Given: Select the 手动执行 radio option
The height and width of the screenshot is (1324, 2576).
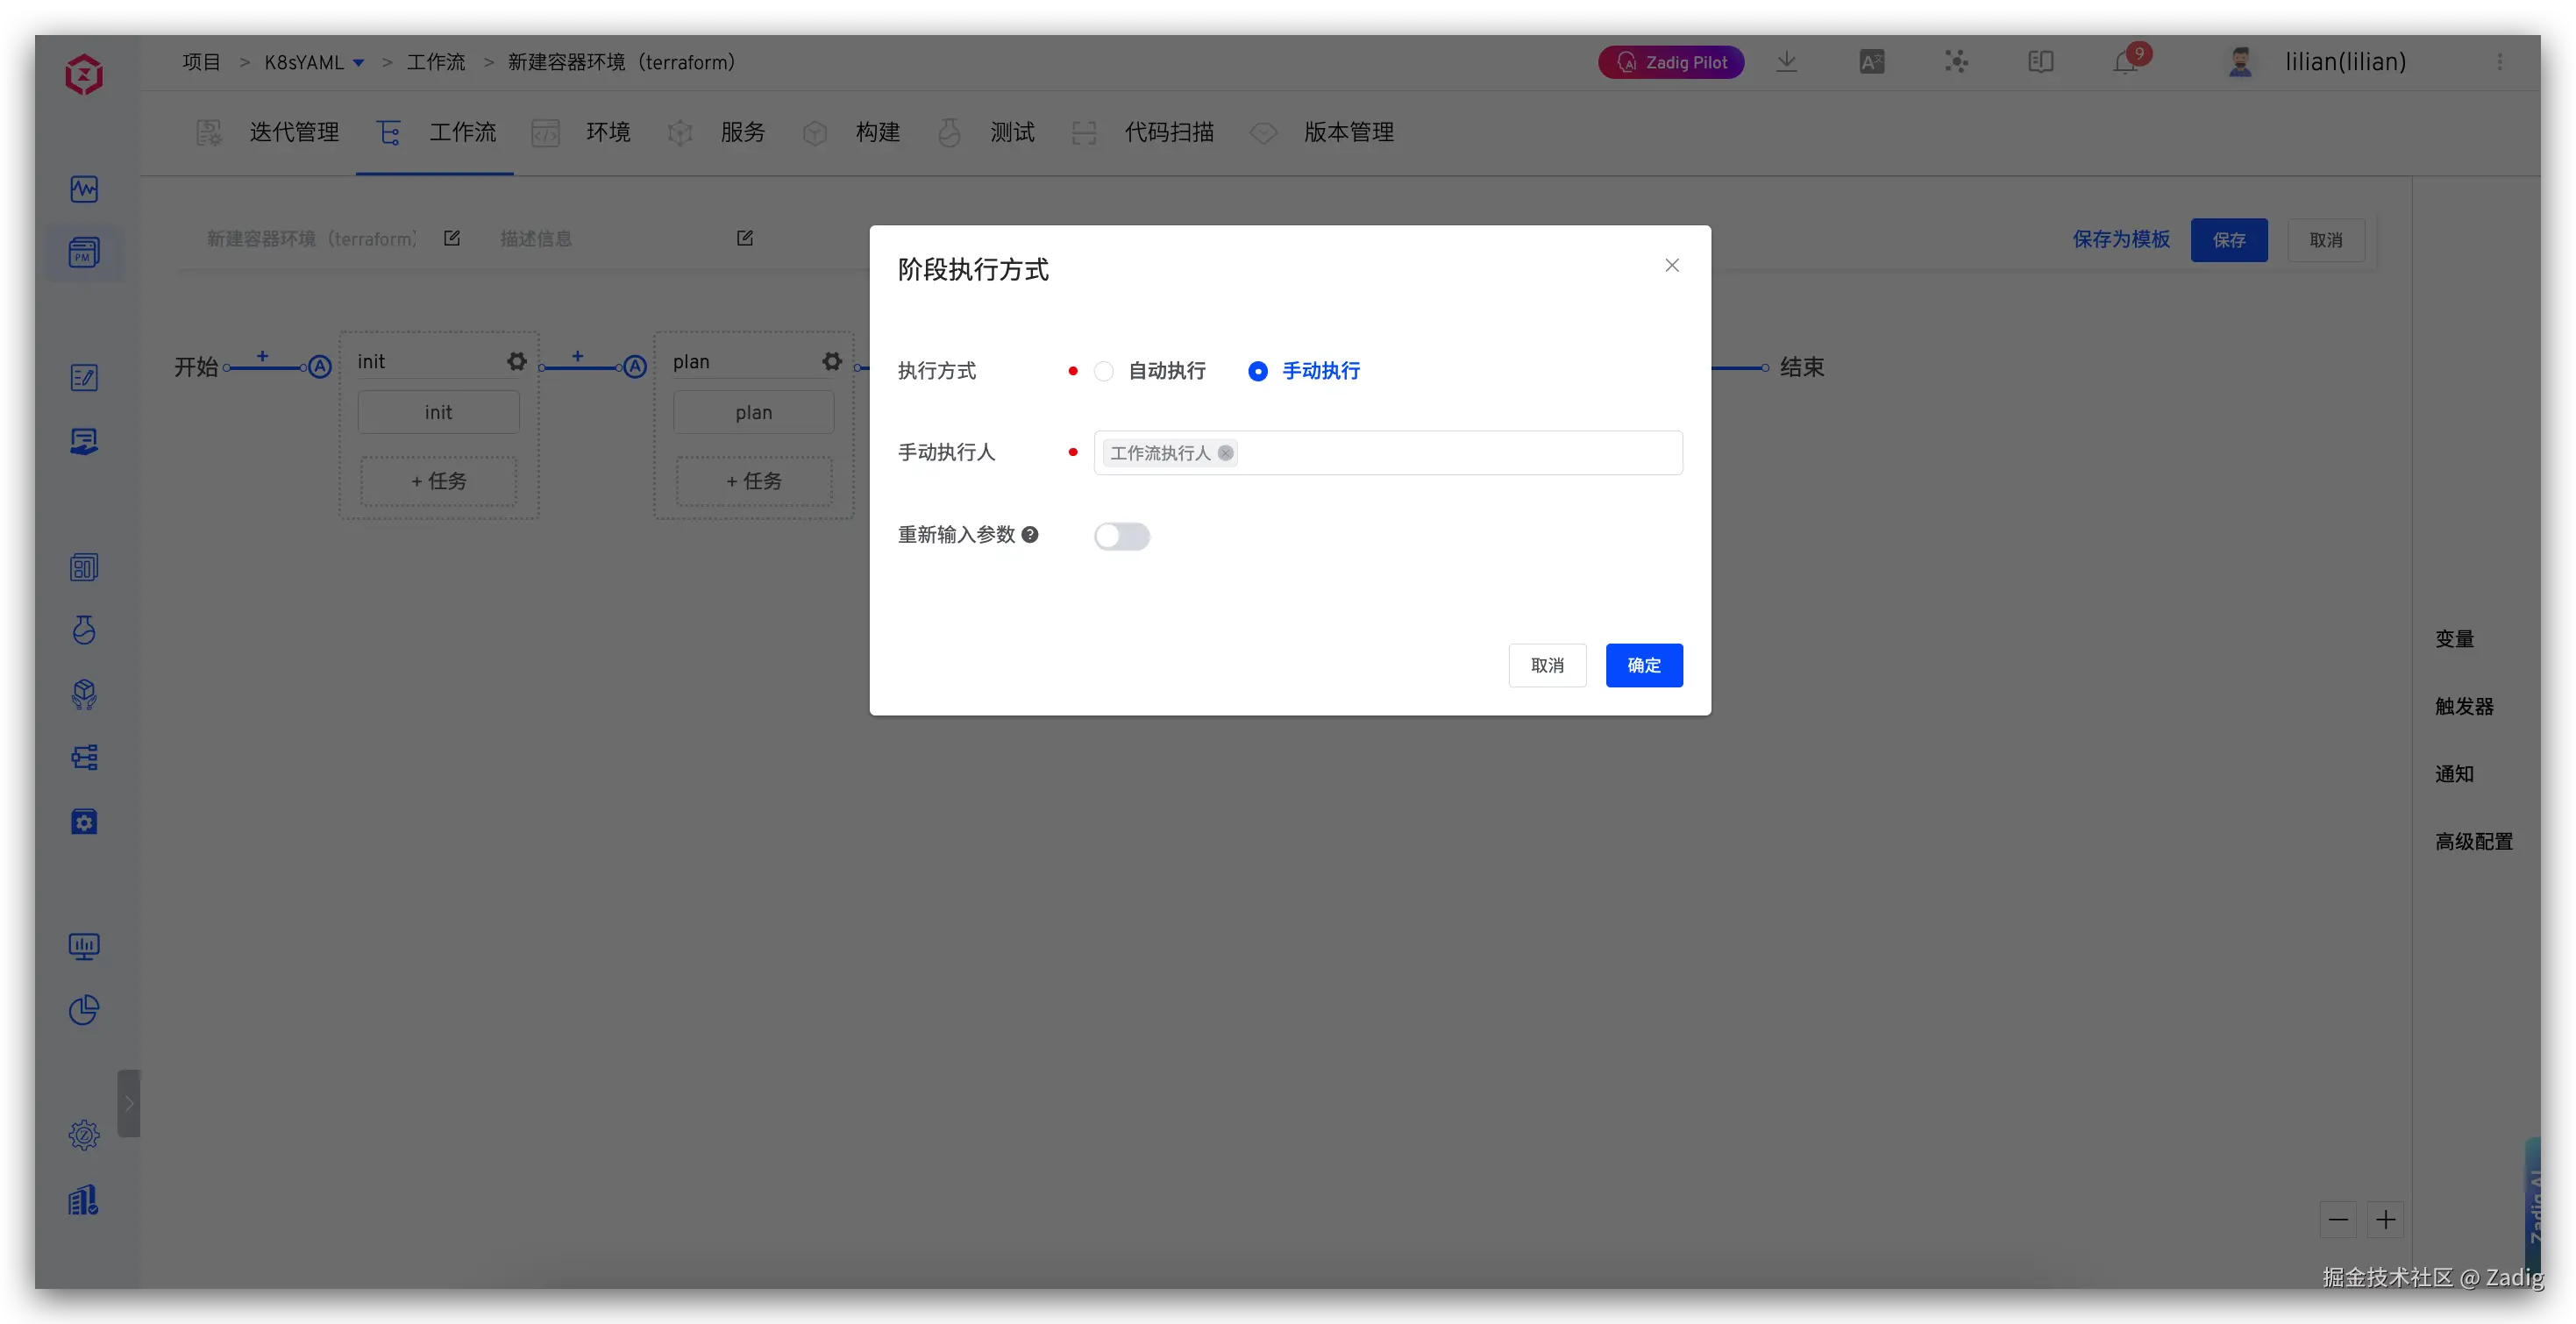Looking at the screenshot, I should click(1258, 371).
